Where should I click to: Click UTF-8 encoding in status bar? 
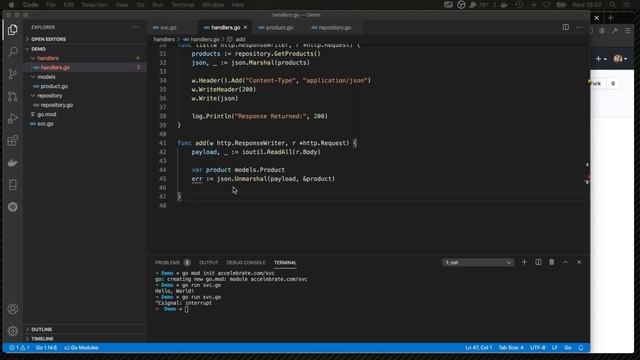pyautogui.click(x=538, y=348)
